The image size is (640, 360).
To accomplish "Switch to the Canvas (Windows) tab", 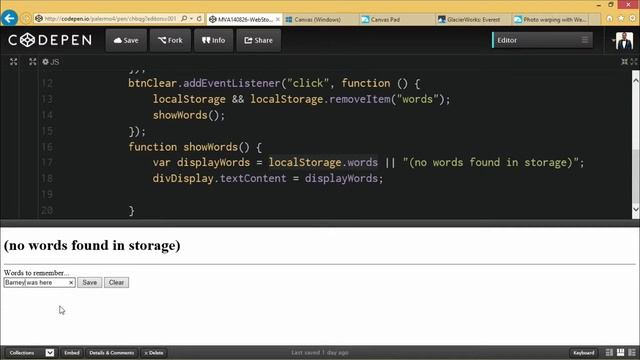I will tap(321, 19).
